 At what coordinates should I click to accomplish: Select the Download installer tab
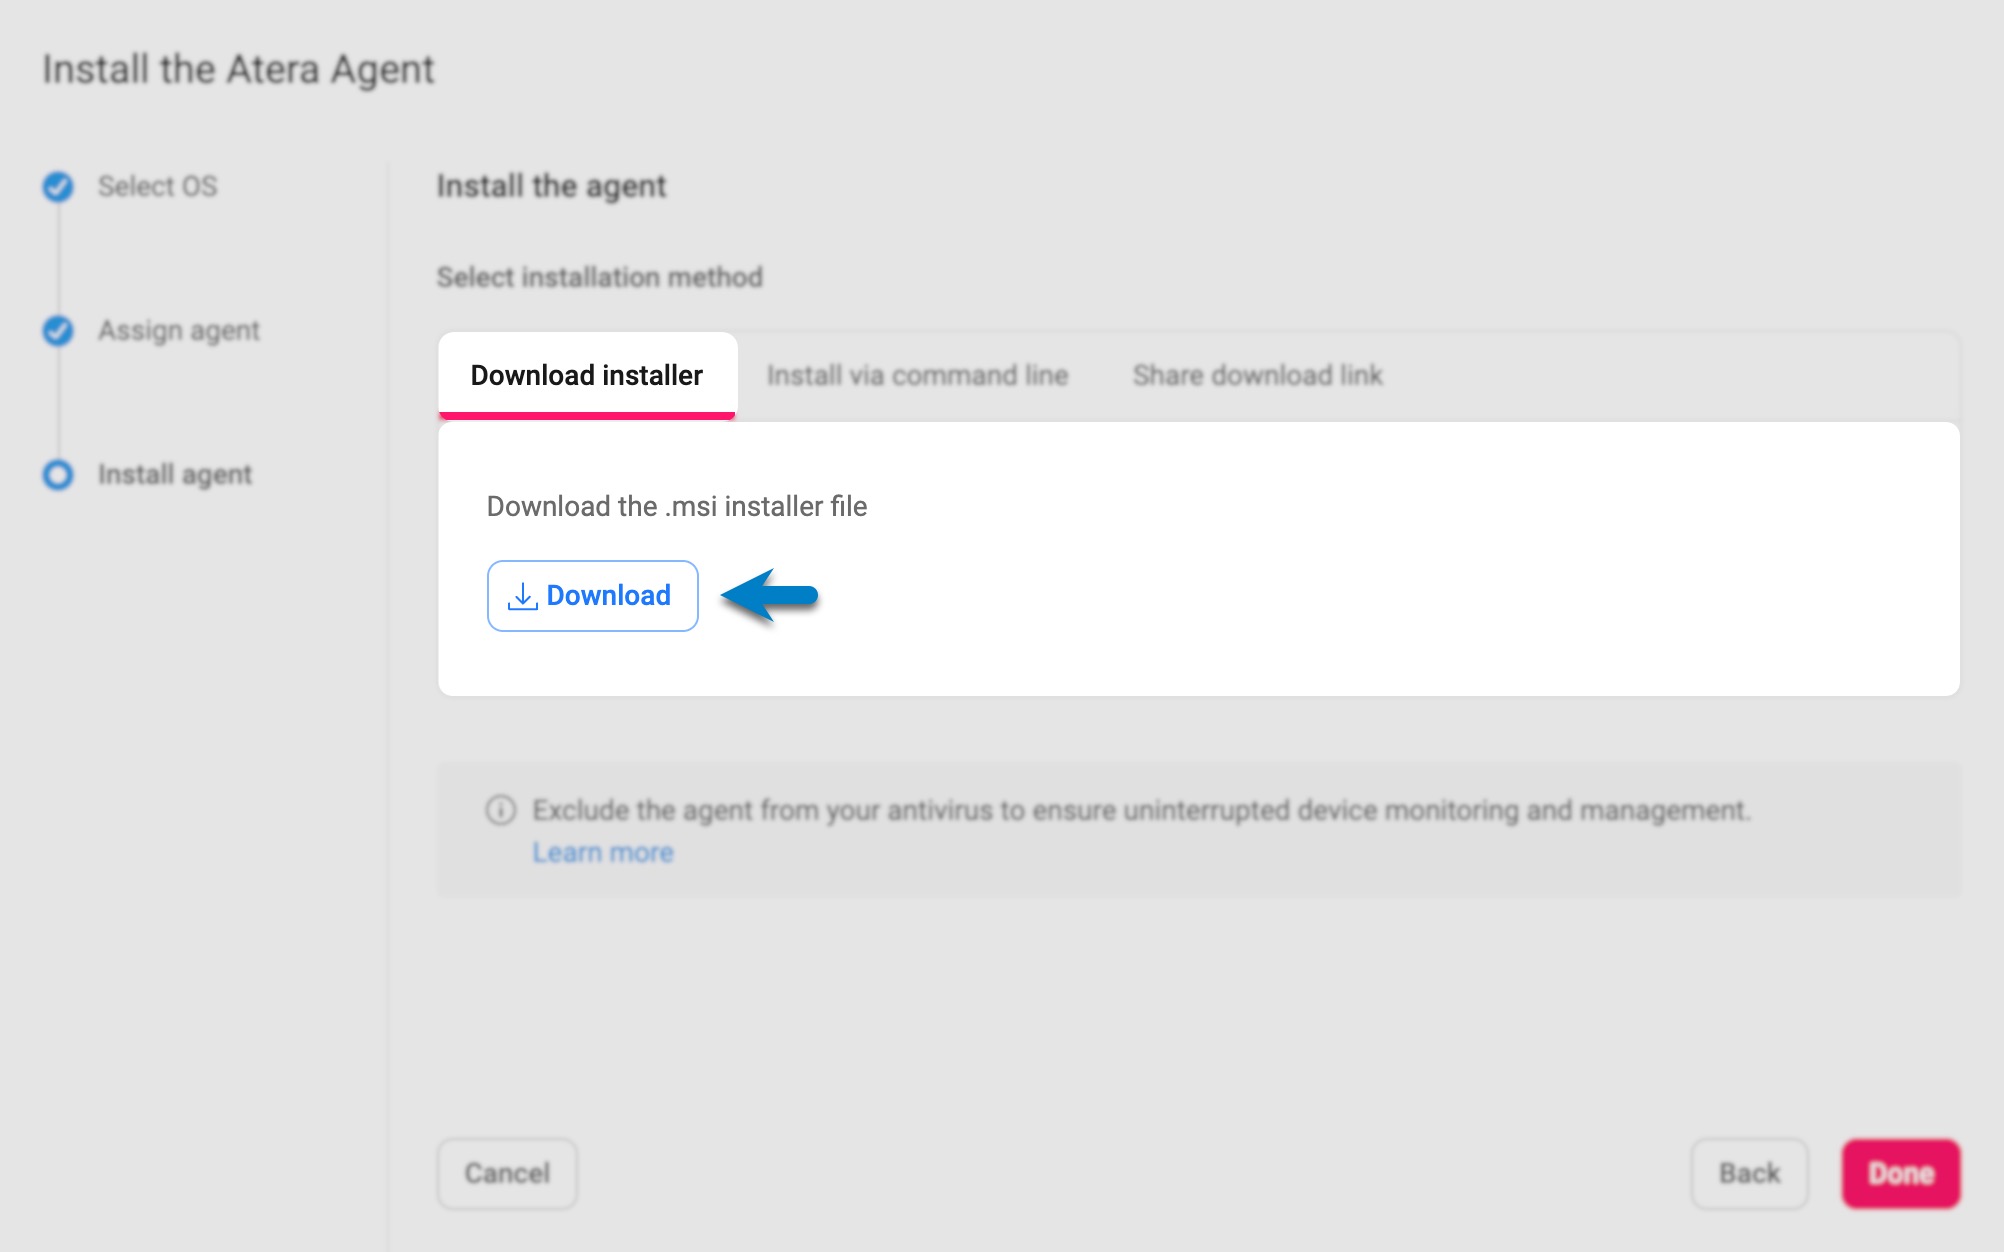(587, 375)
